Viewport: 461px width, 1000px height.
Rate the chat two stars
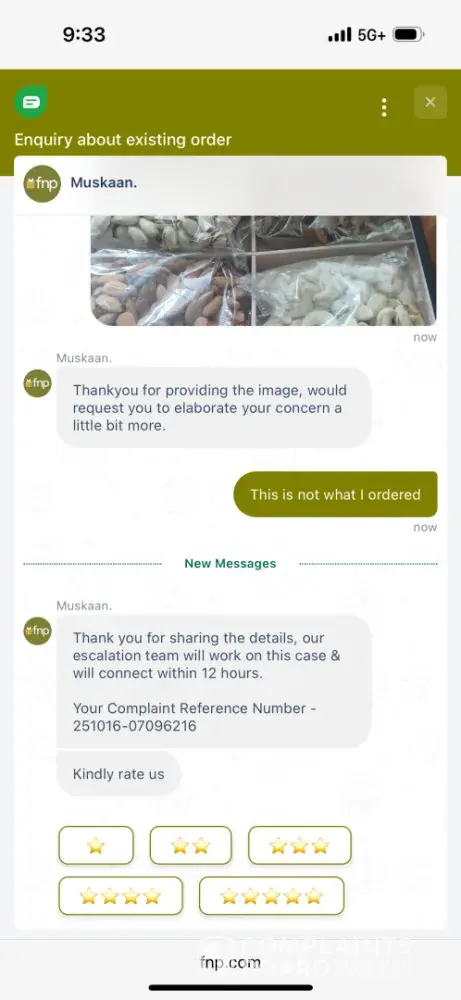pyautogui.click(x=191, y=846)
